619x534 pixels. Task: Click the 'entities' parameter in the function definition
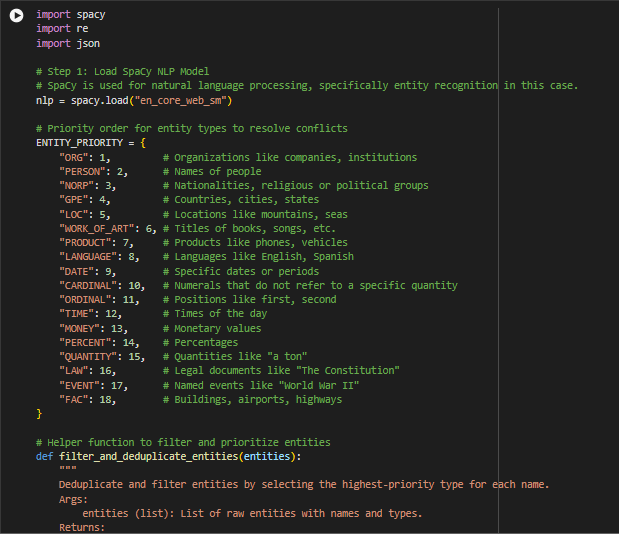tap(267, 457)
